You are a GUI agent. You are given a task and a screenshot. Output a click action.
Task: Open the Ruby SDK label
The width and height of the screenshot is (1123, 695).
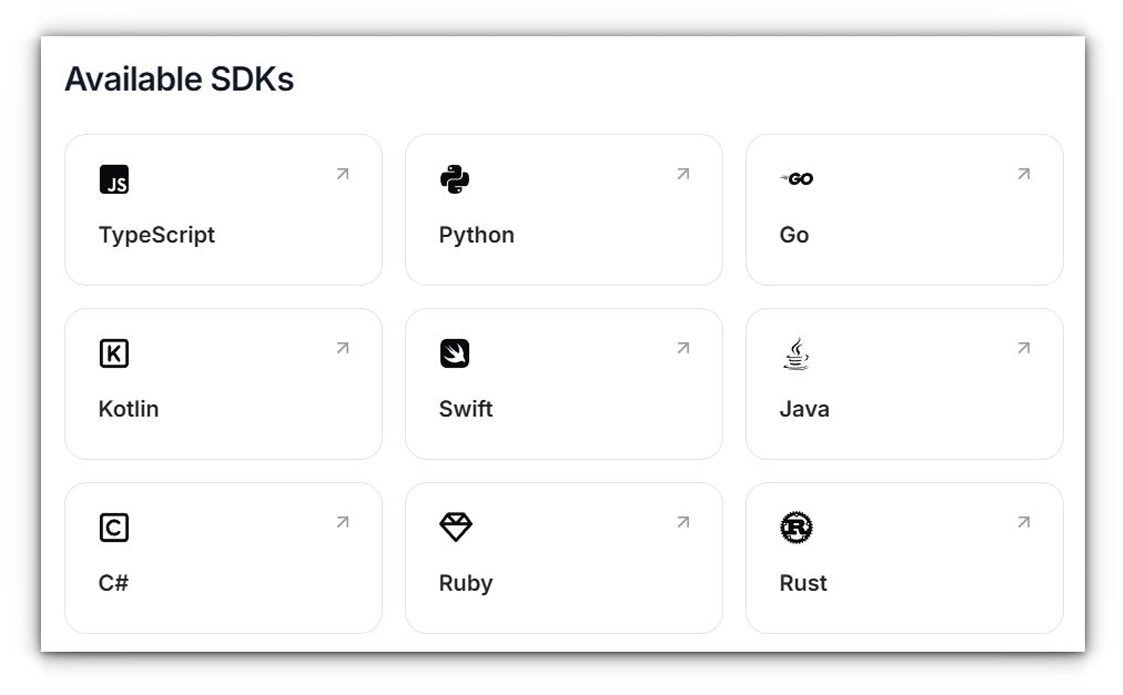pos(466,583)
